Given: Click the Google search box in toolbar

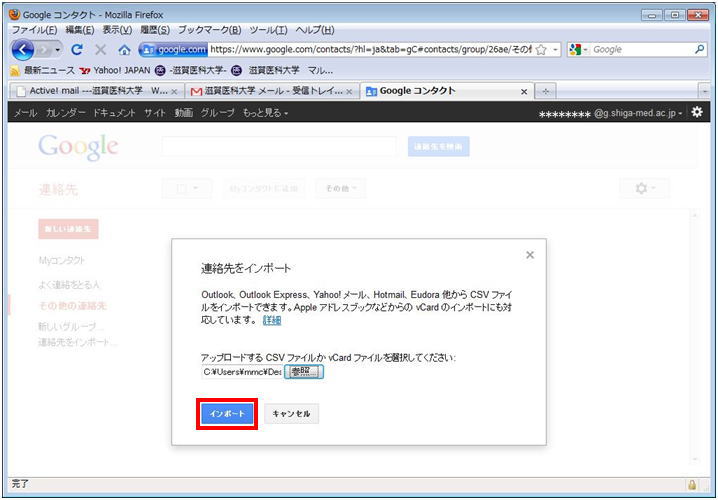Looking at the screenshot, I should click(642, 49).
